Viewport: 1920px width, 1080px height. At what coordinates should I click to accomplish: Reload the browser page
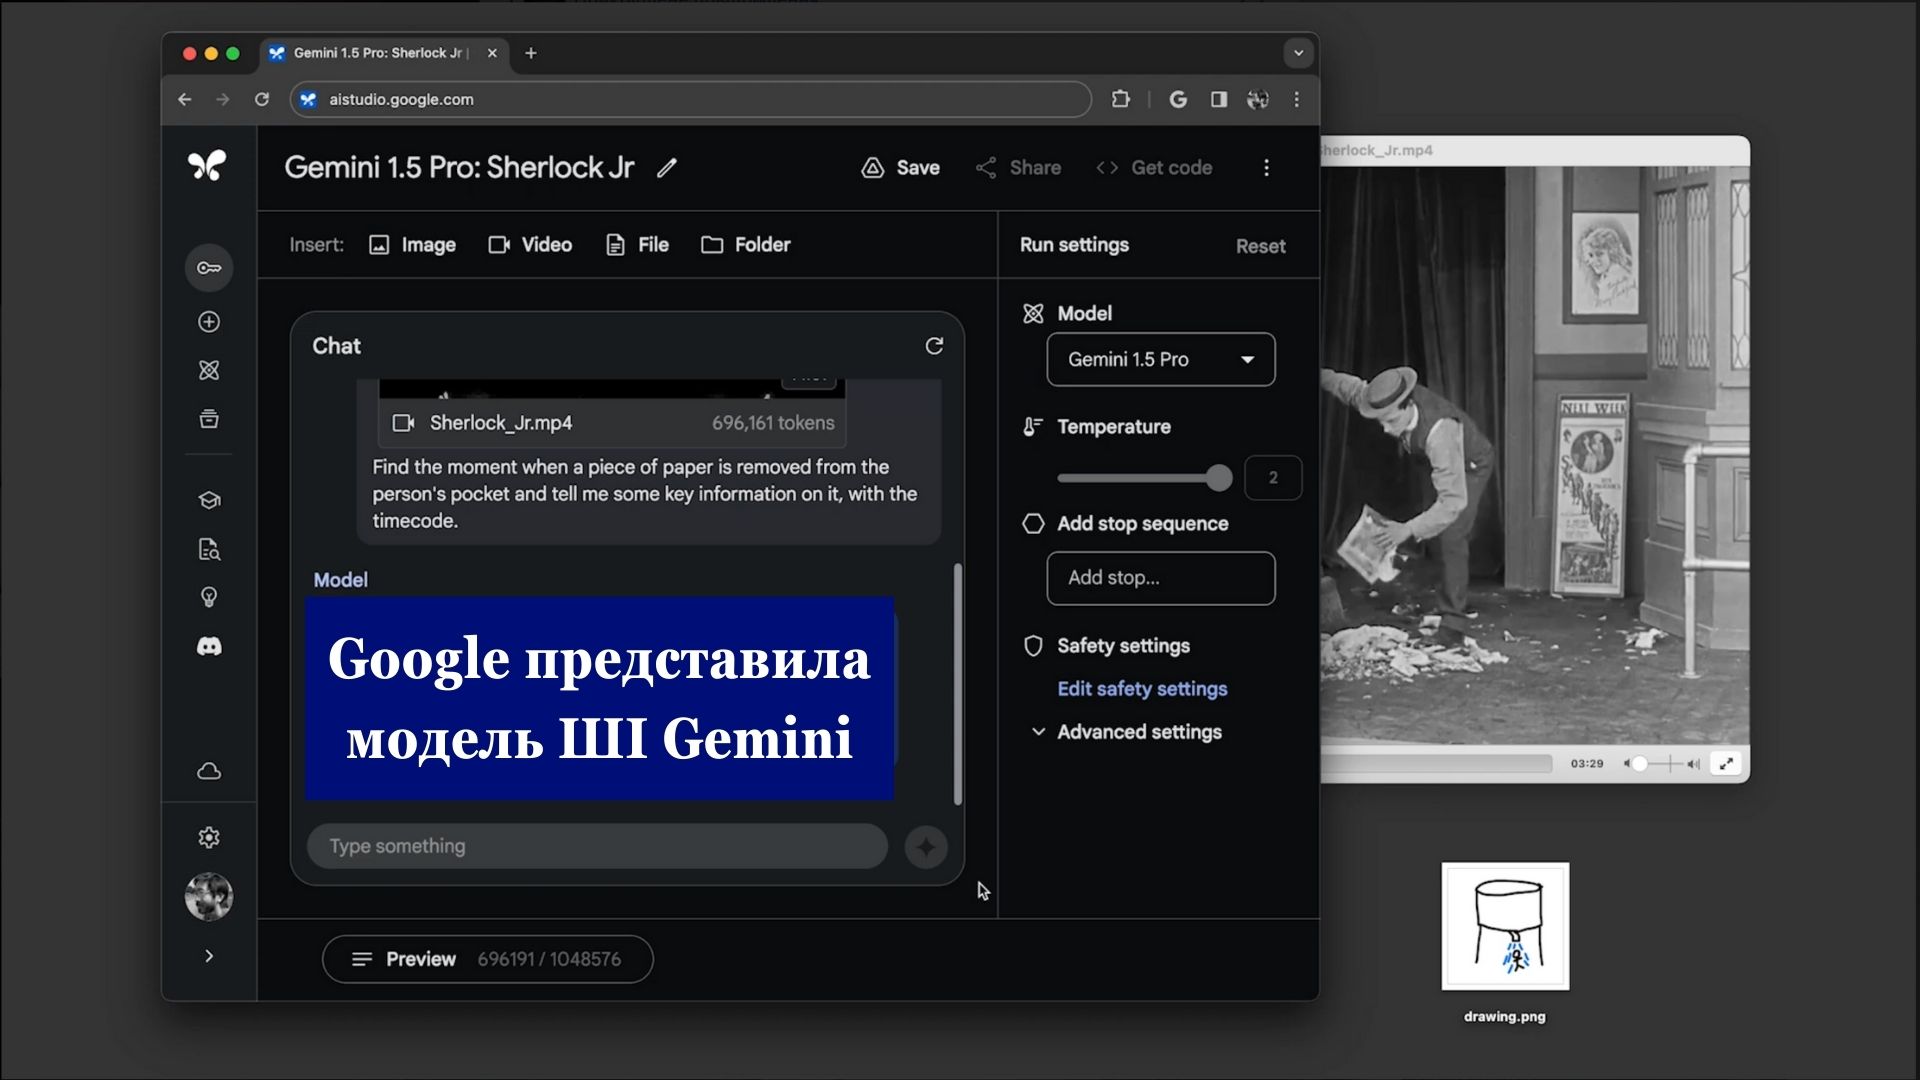coord(262,99)
